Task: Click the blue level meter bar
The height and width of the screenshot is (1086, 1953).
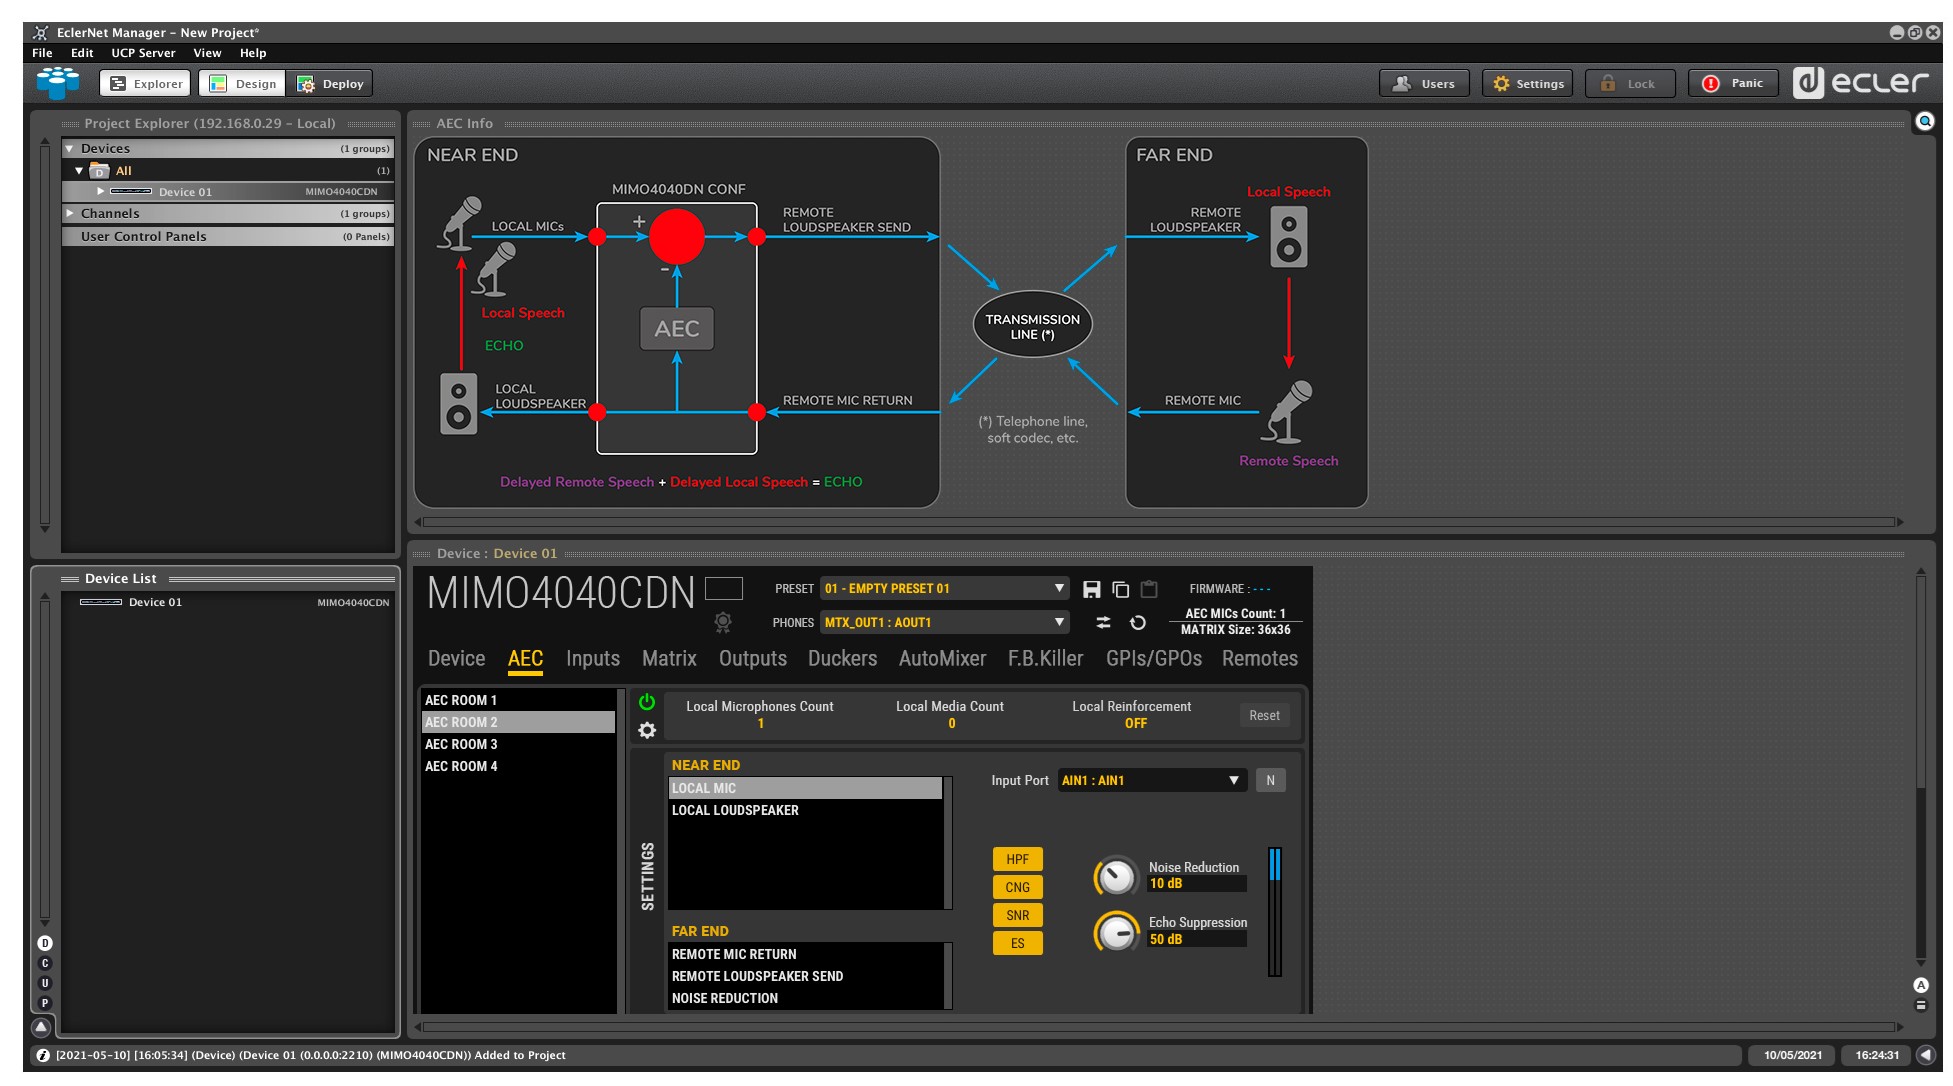Action: point(1274,911)
